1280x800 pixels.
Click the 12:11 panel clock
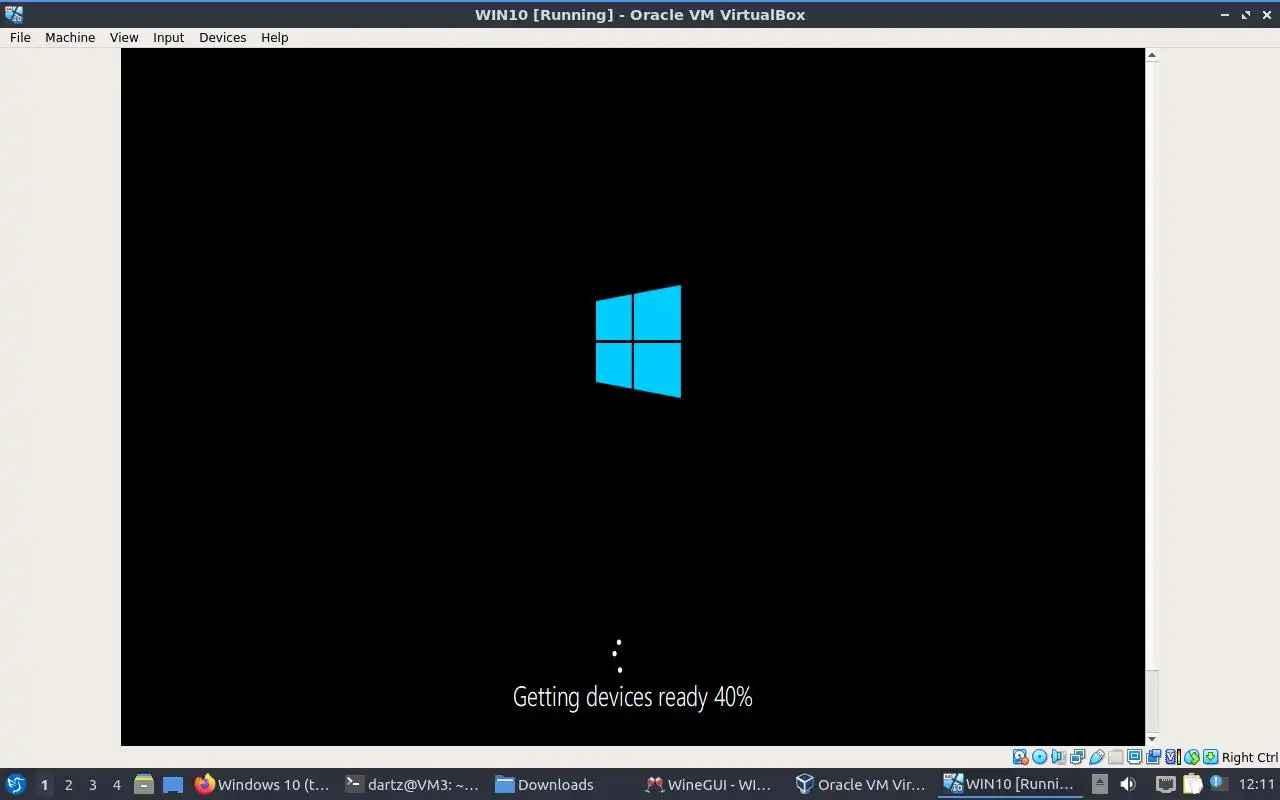pyautogui.click(x=1256, y=785)
